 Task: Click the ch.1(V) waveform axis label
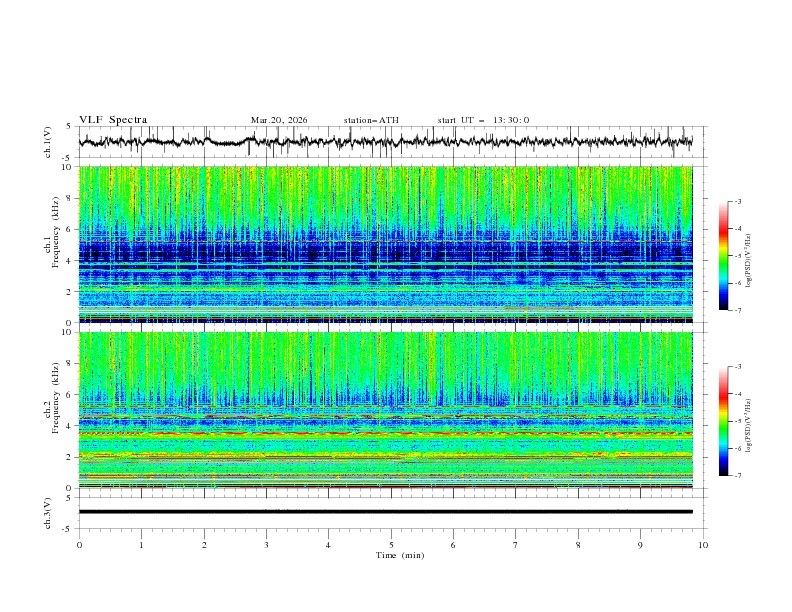pyautogui.click(x=49, y=142)
